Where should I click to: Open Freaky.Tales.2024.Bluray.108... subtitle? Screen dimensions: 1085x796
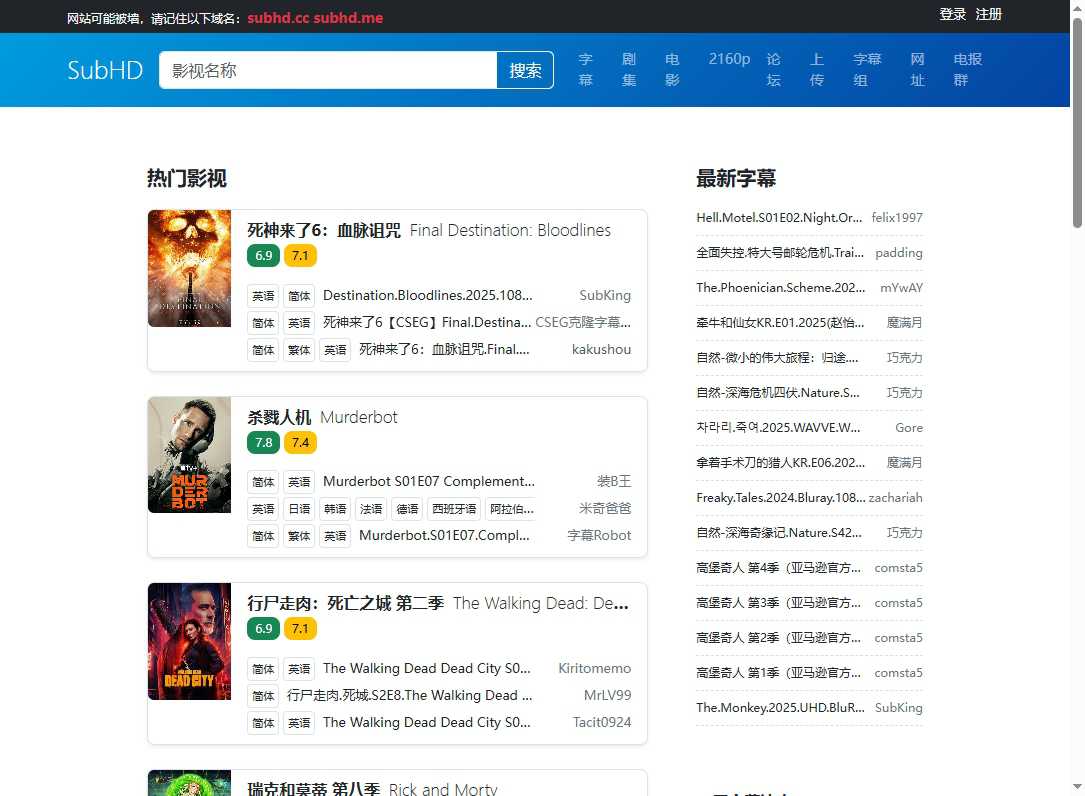point(781,498)
